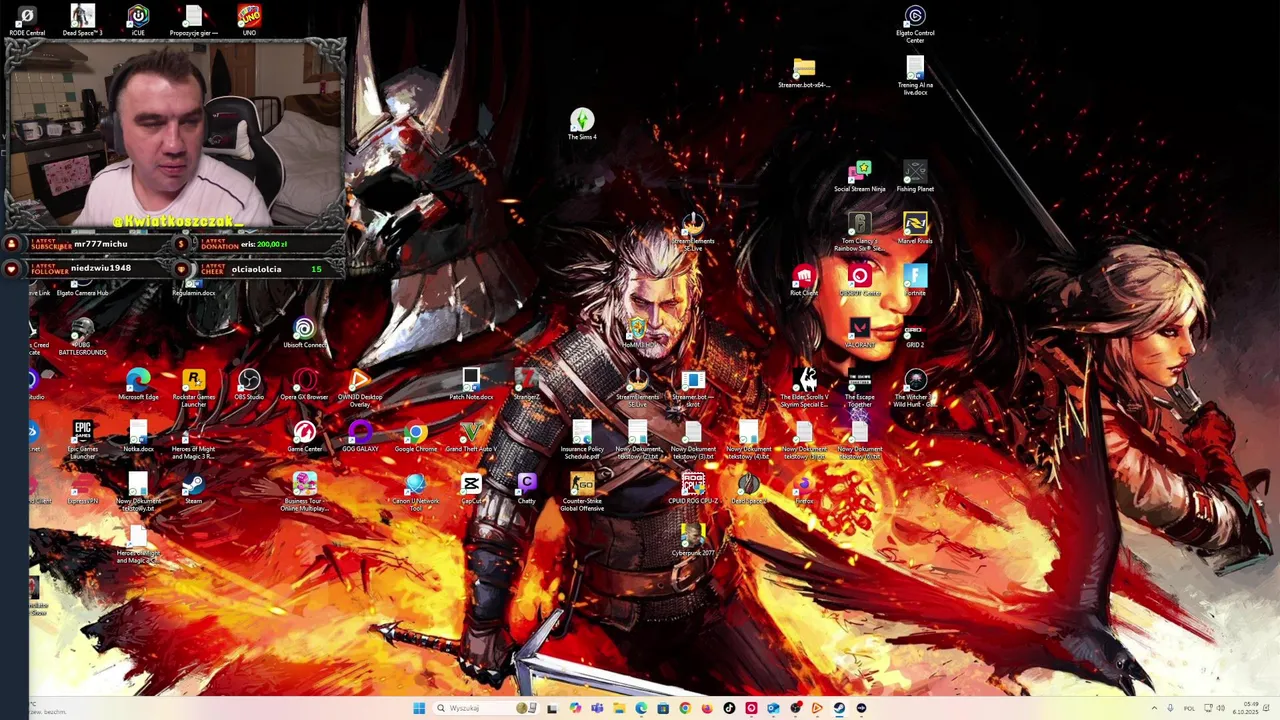1280x720 pixels.
Task: Open the Windows Start menu
Action: coord(419,708)
